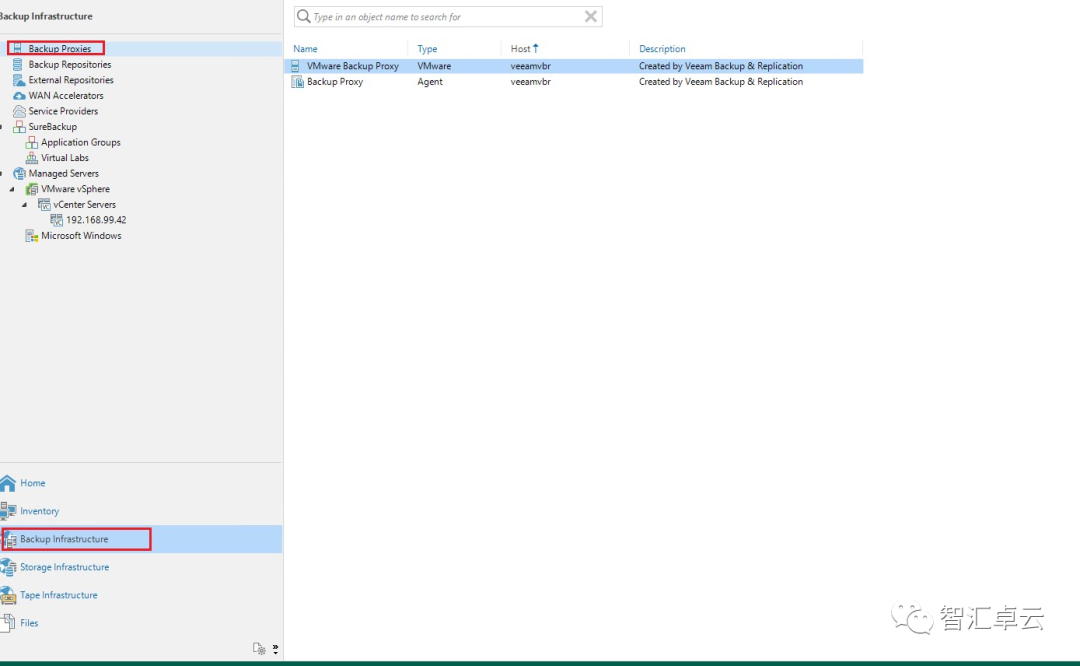Click the Managed Servers icon
Screen dimensions: 1080x666
pyautogui.click(x=19, y=174)
